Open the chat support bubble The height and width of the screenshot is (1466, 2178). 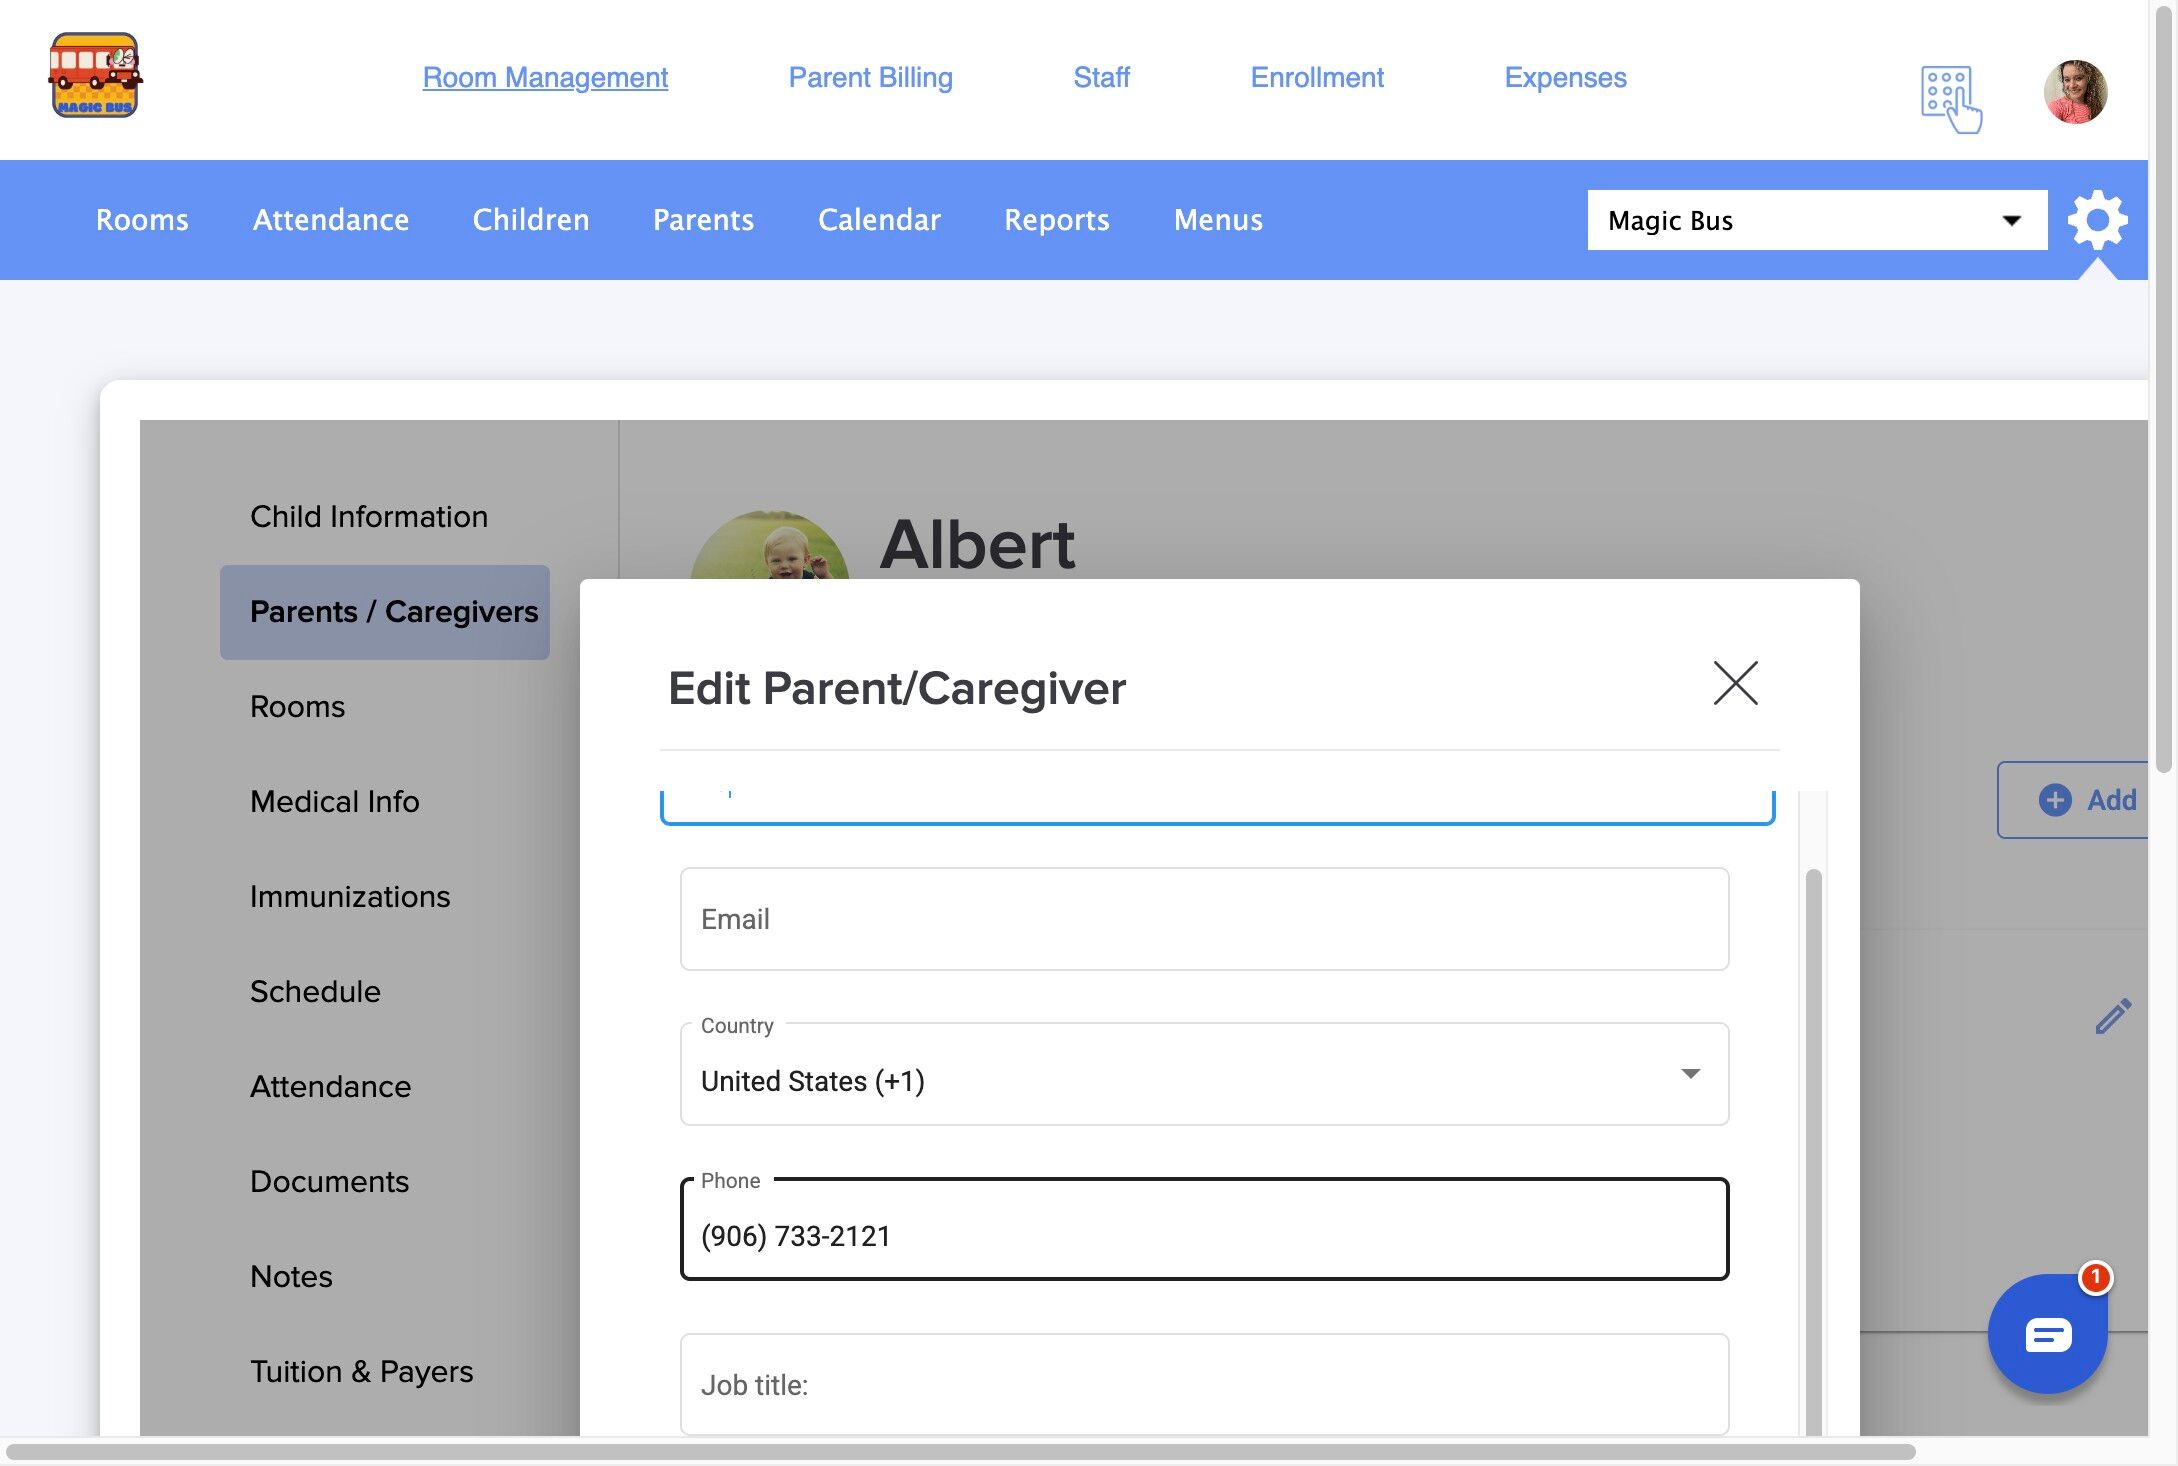pos(2047,1334)
